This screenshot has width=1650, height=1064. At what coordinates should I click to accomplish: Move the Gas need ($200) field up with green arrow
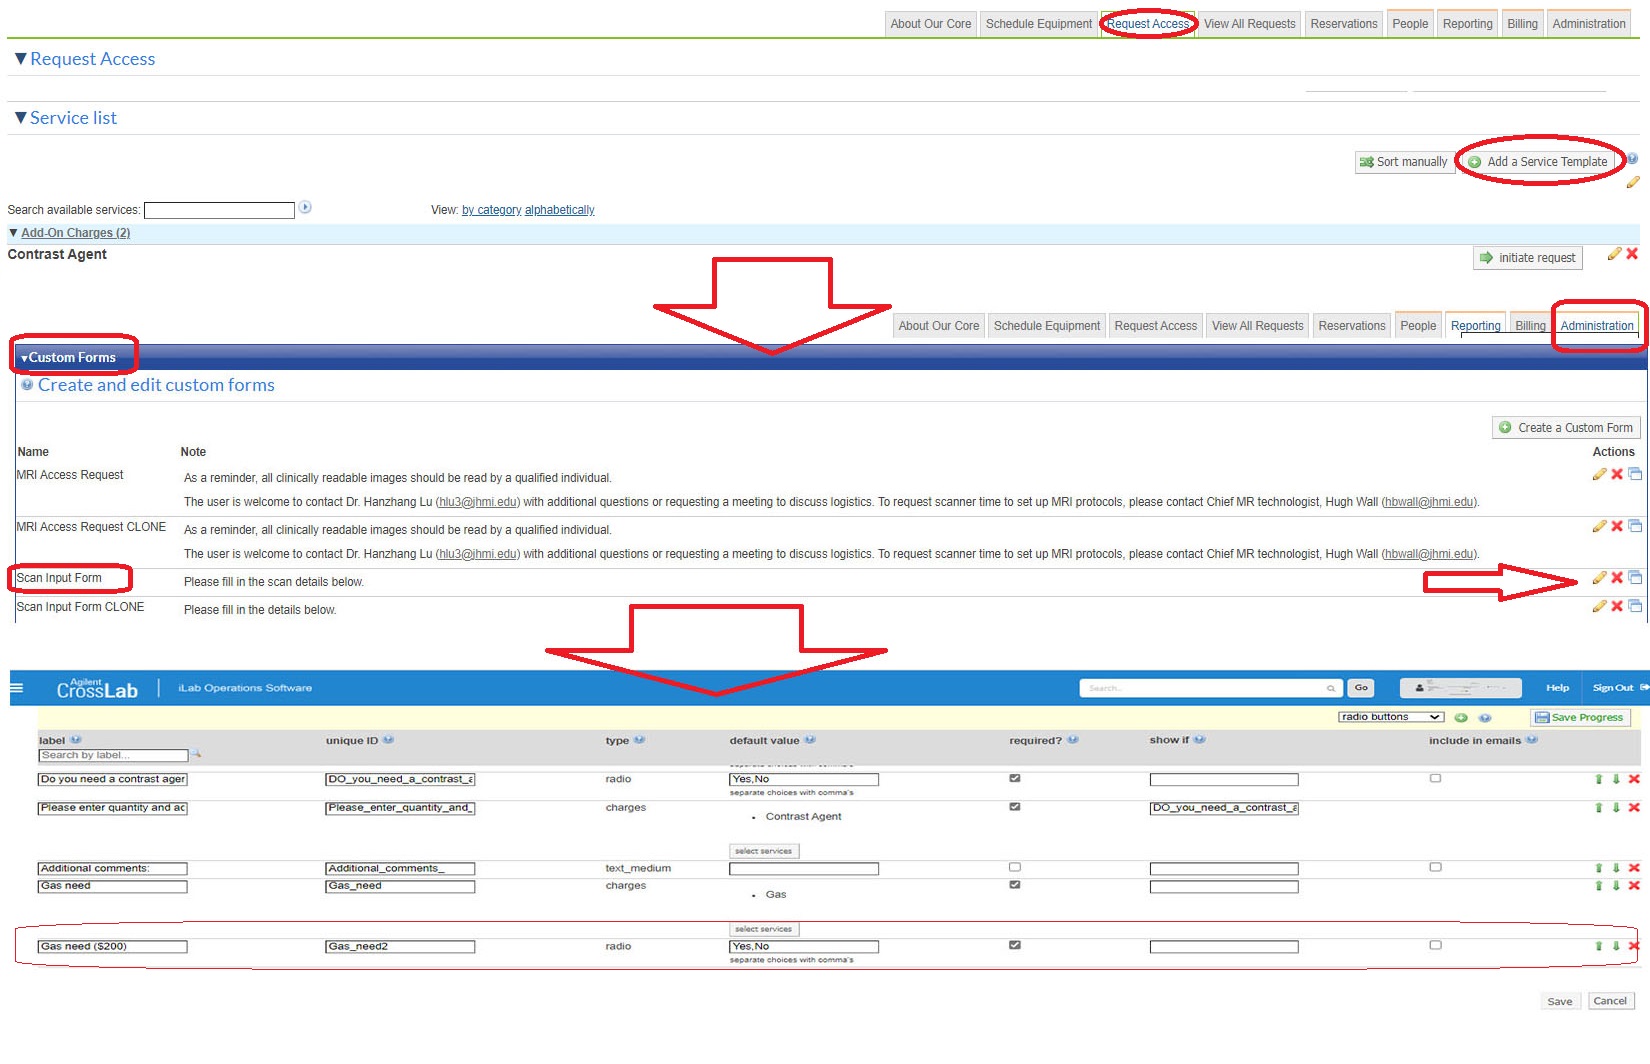(x=1598, y=946)
